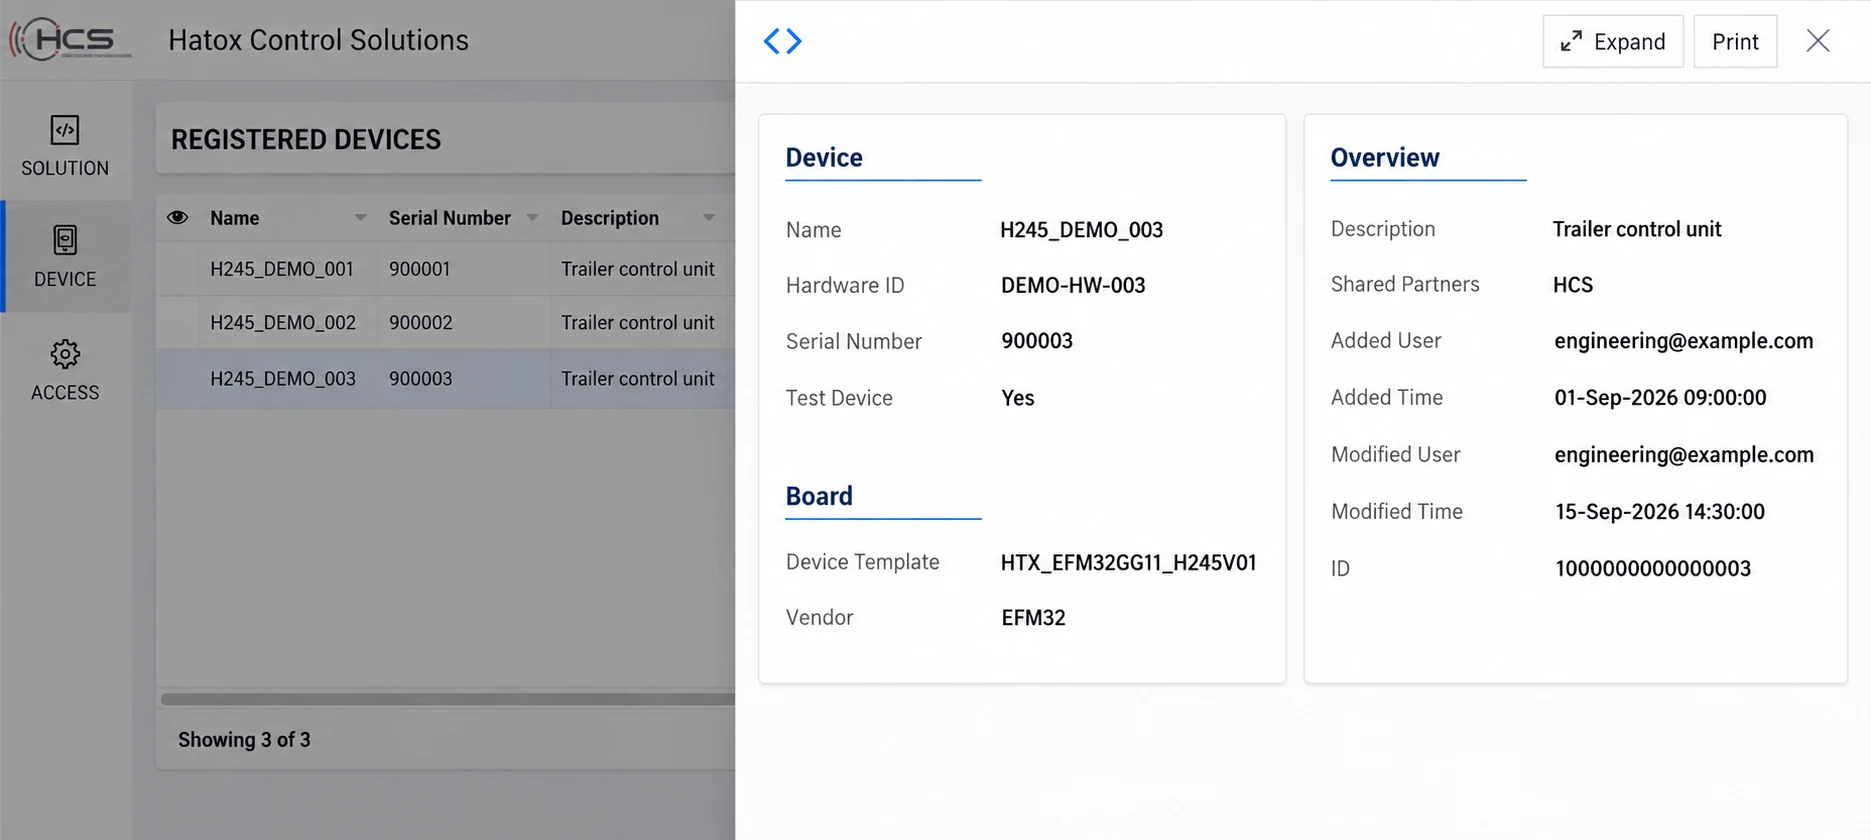
Task: Click Shared Partners value HCS
Action: click(x=1572, y=284)
